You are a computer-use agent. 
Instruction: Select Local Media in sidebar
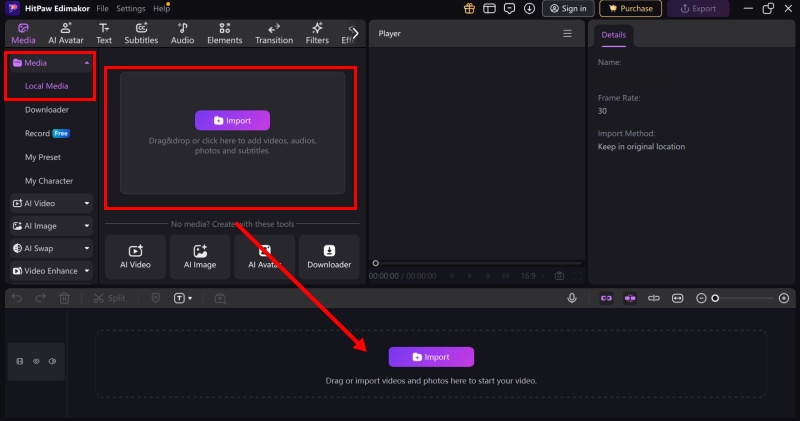click(x=46, y=86)
